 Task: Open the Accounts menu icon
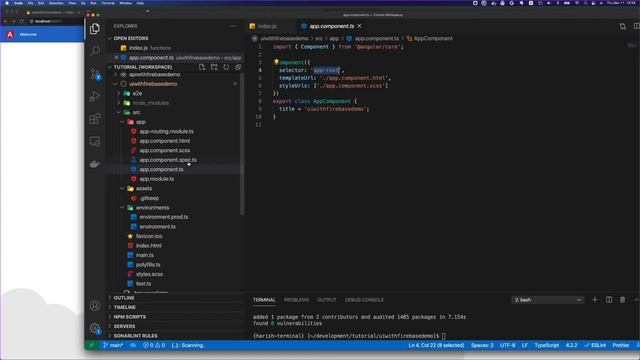coord(95,306)
